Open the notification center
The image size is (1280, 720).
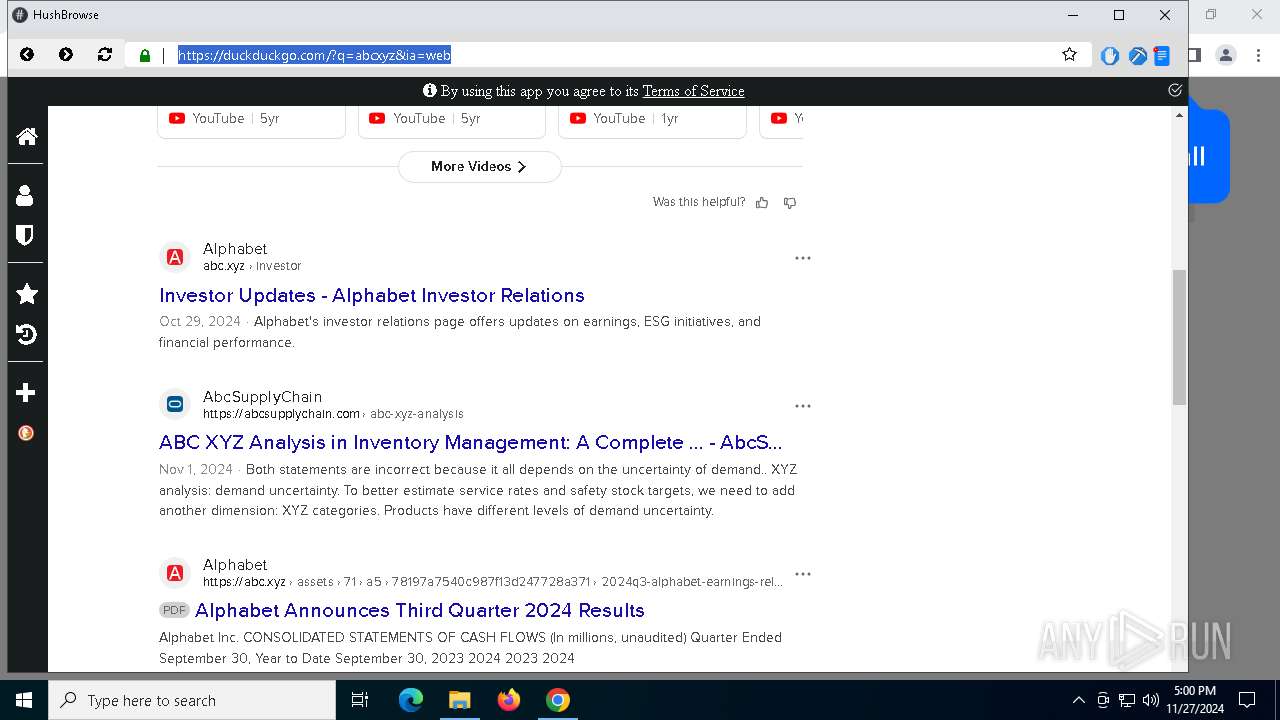(1247, 700)
